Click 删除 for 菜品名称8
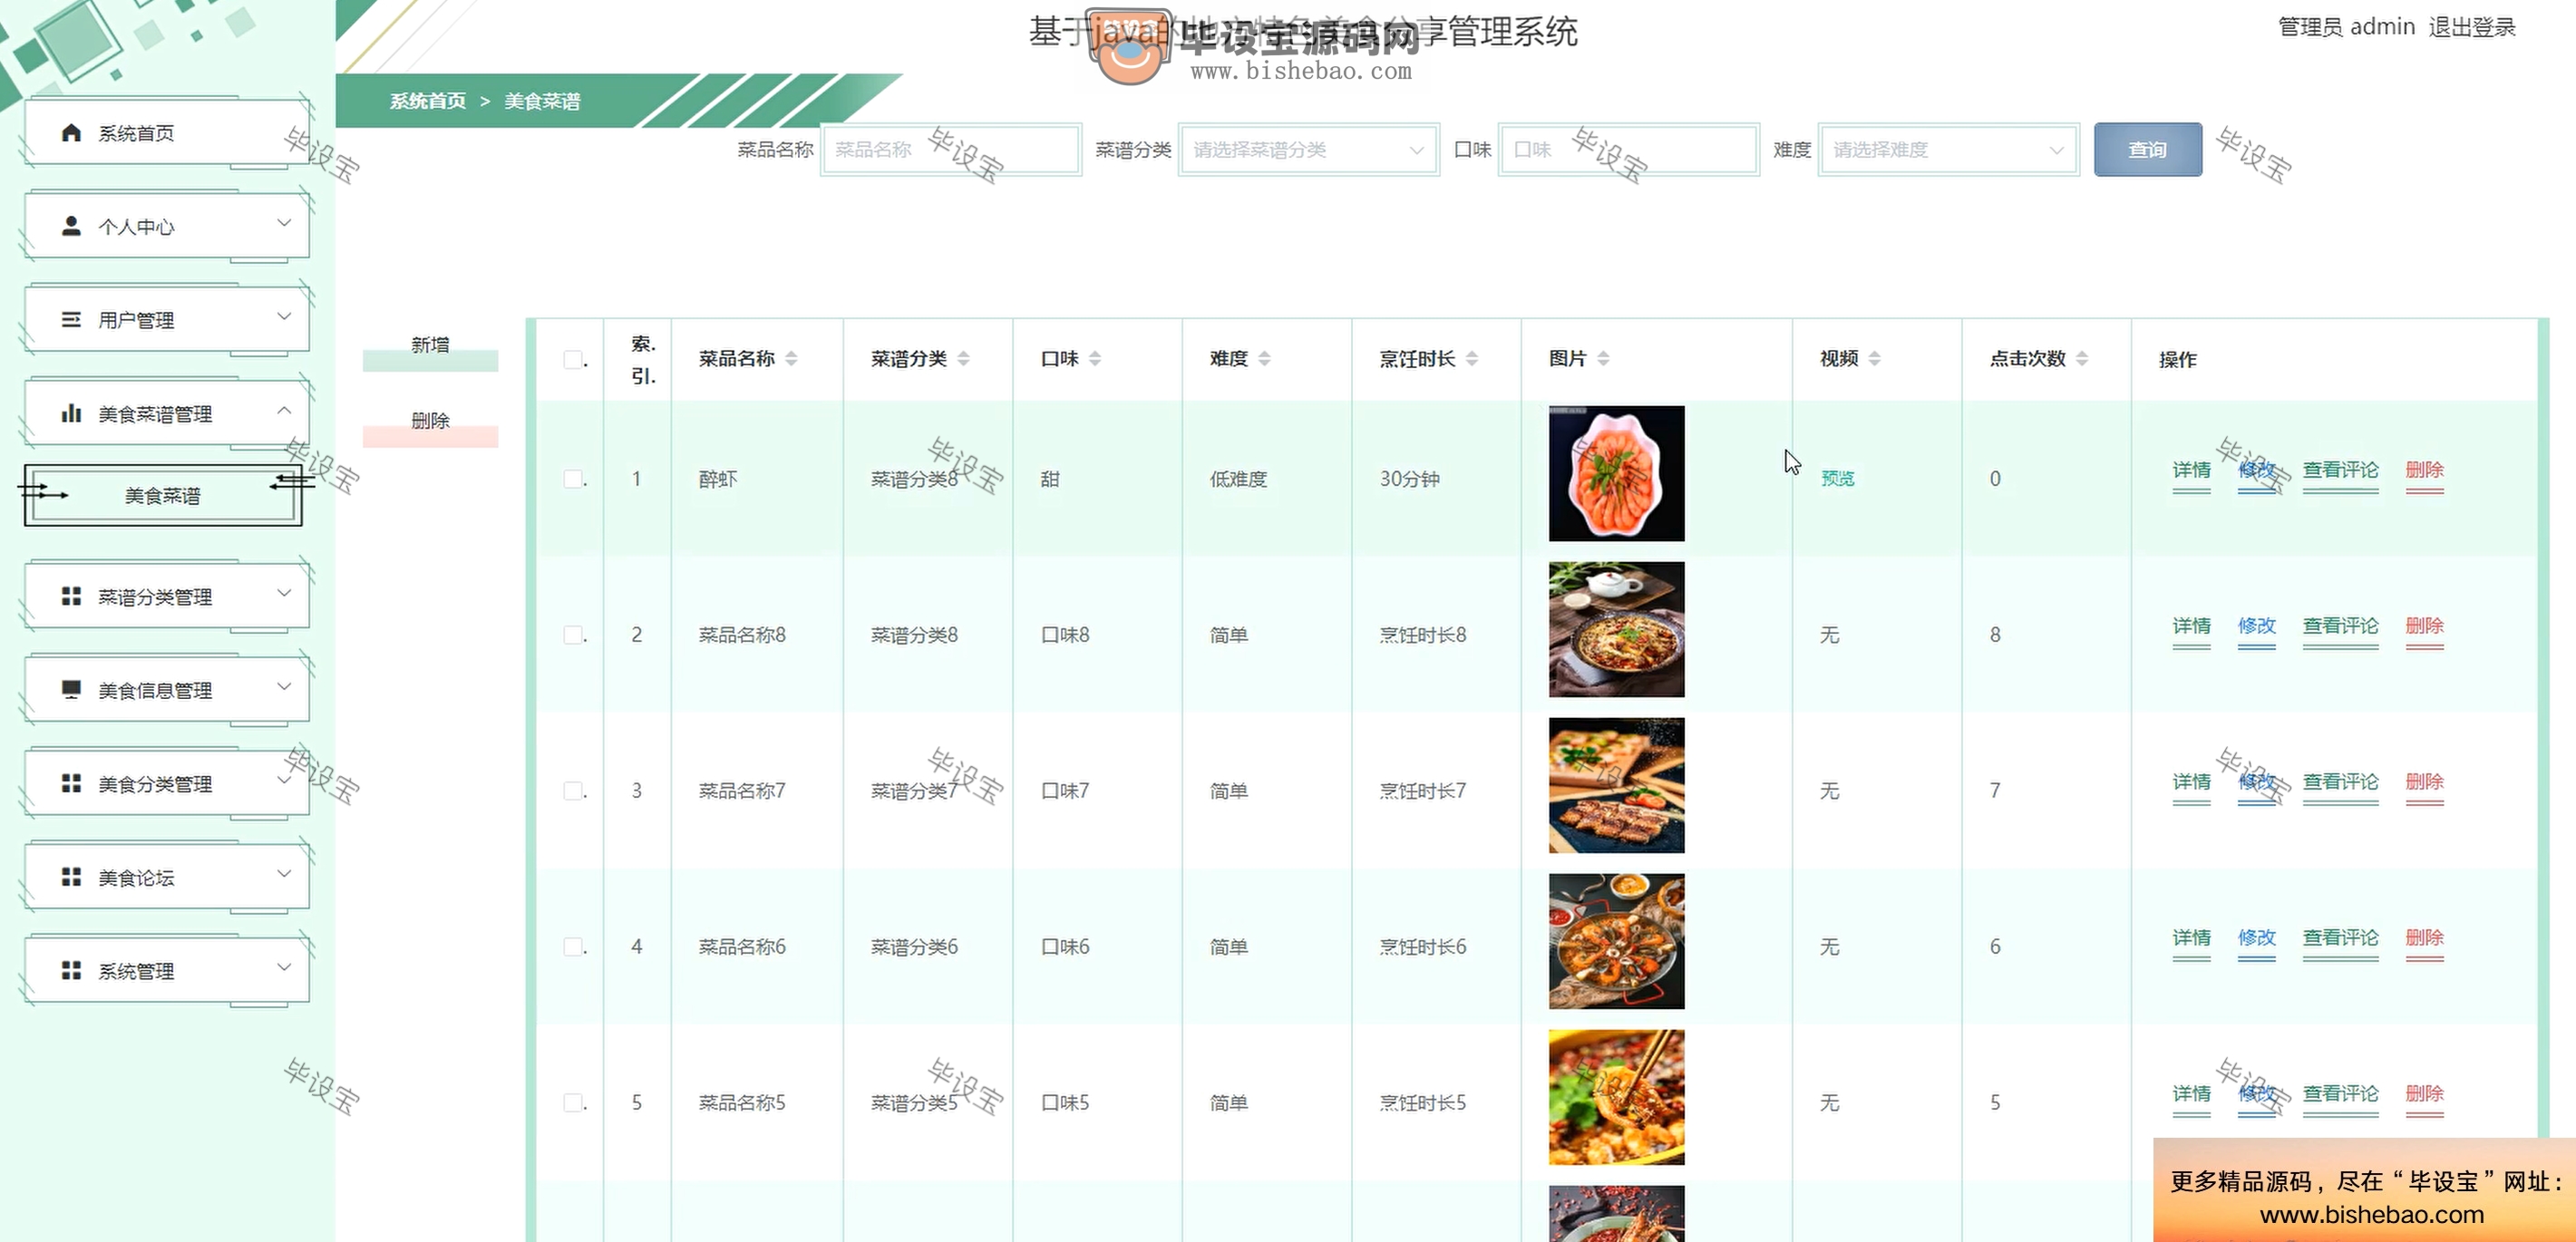 click(2424, 626)
